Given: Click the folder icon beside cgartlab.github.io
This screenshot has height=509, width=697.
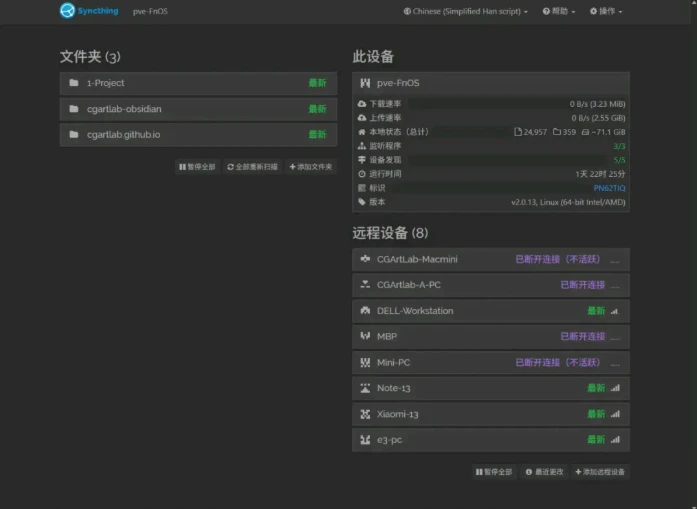Looking at the screenshot, I should point(74,135).
